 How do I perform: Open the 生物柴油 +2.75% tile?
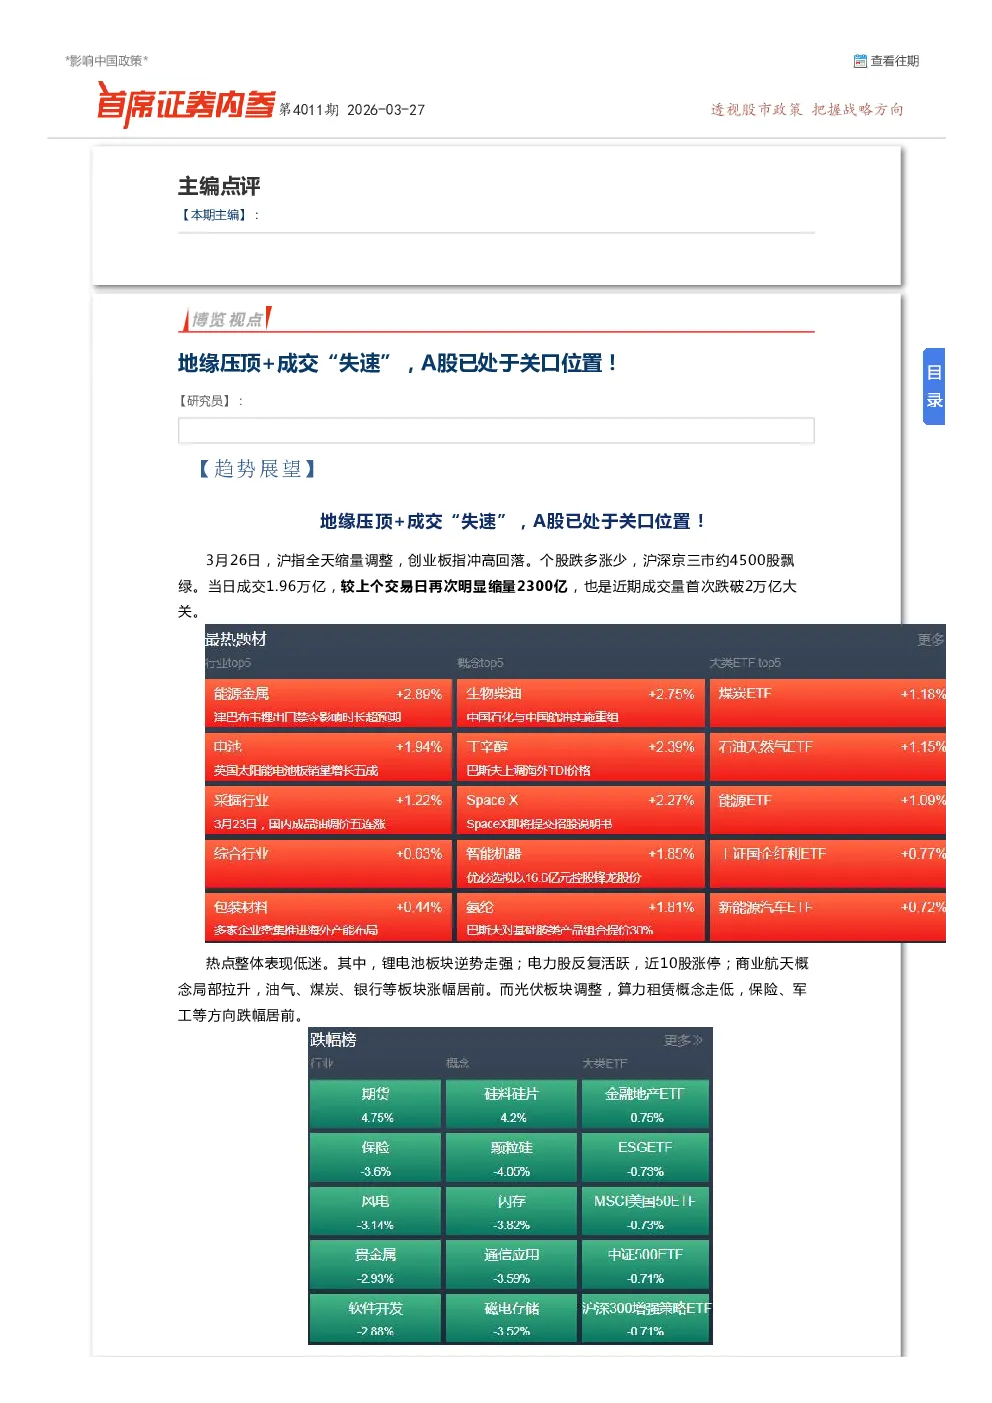580,704
